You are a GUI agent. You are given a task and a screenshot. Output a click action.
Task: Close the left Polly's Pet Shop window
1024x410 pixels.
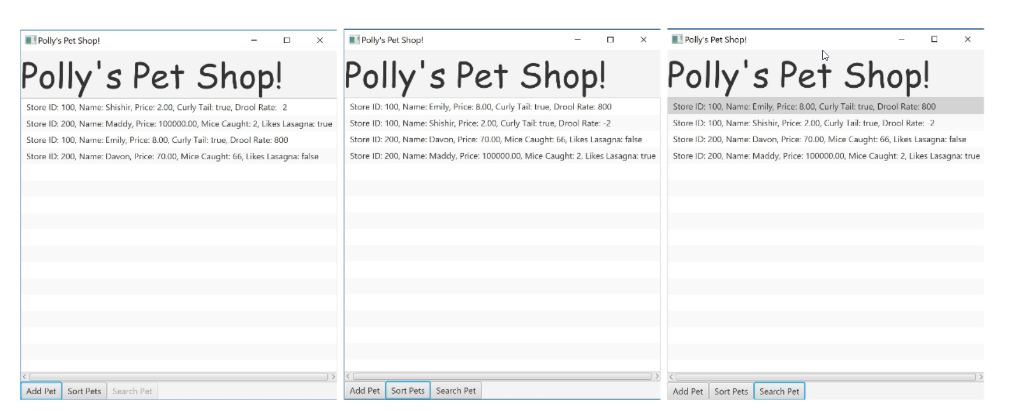[x=320, y=40]
